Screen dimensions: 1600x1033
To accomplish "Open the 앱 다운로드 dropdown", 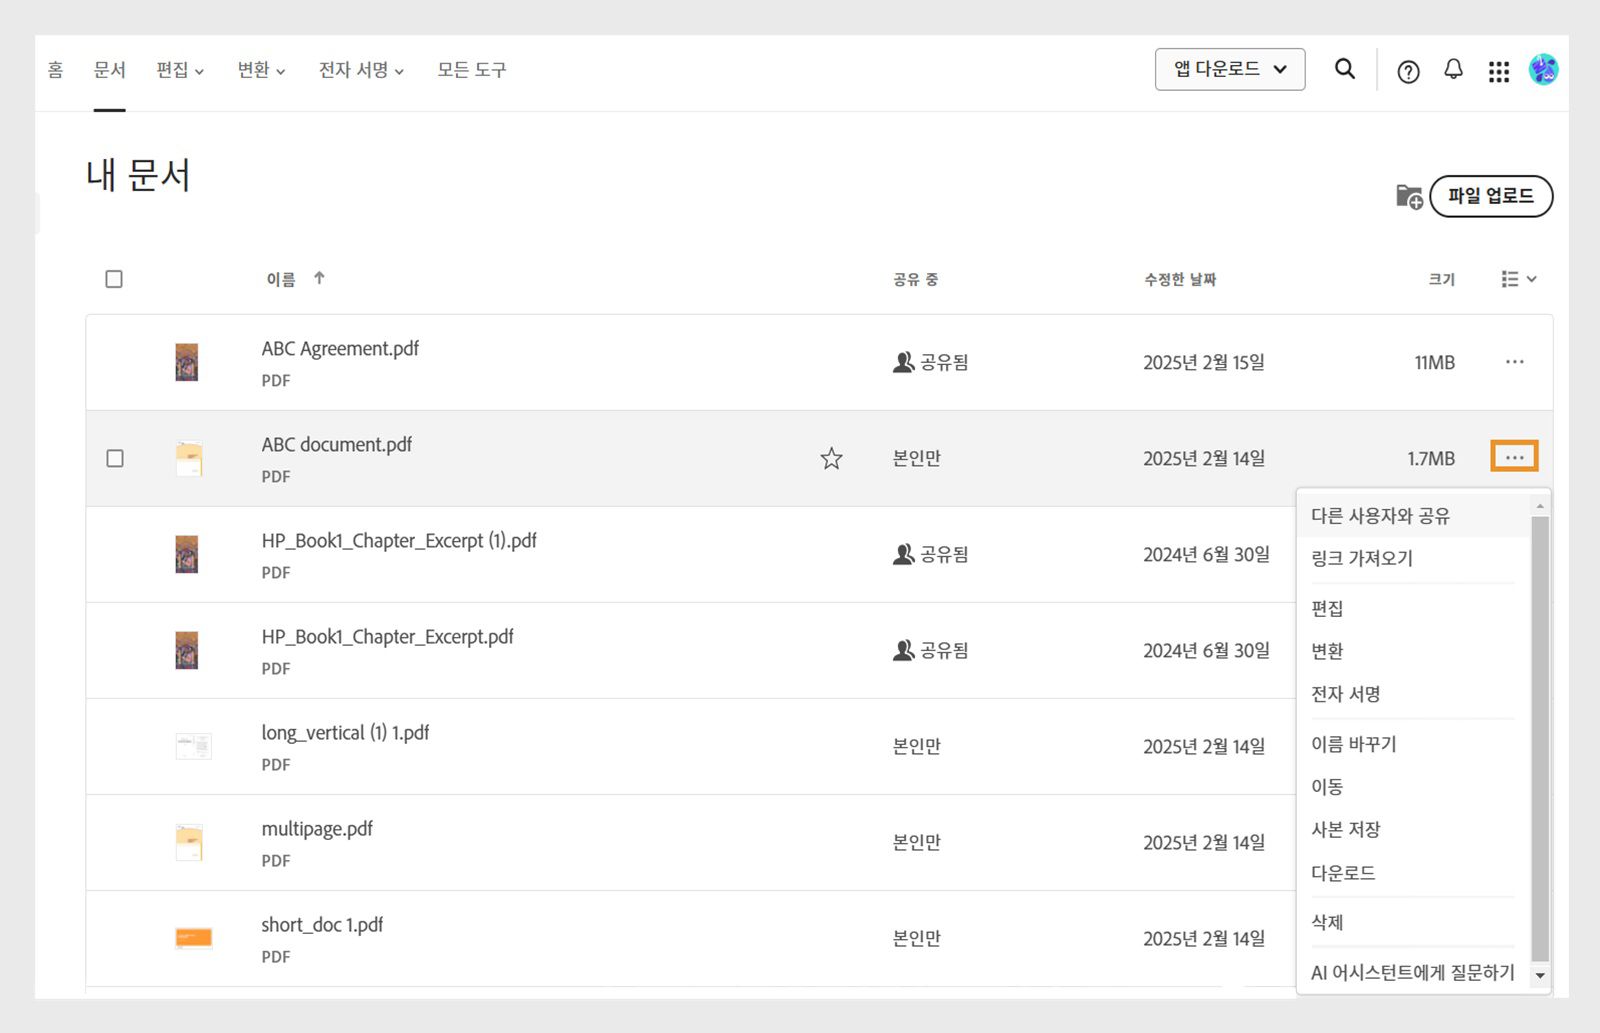I will point(1230,69).
